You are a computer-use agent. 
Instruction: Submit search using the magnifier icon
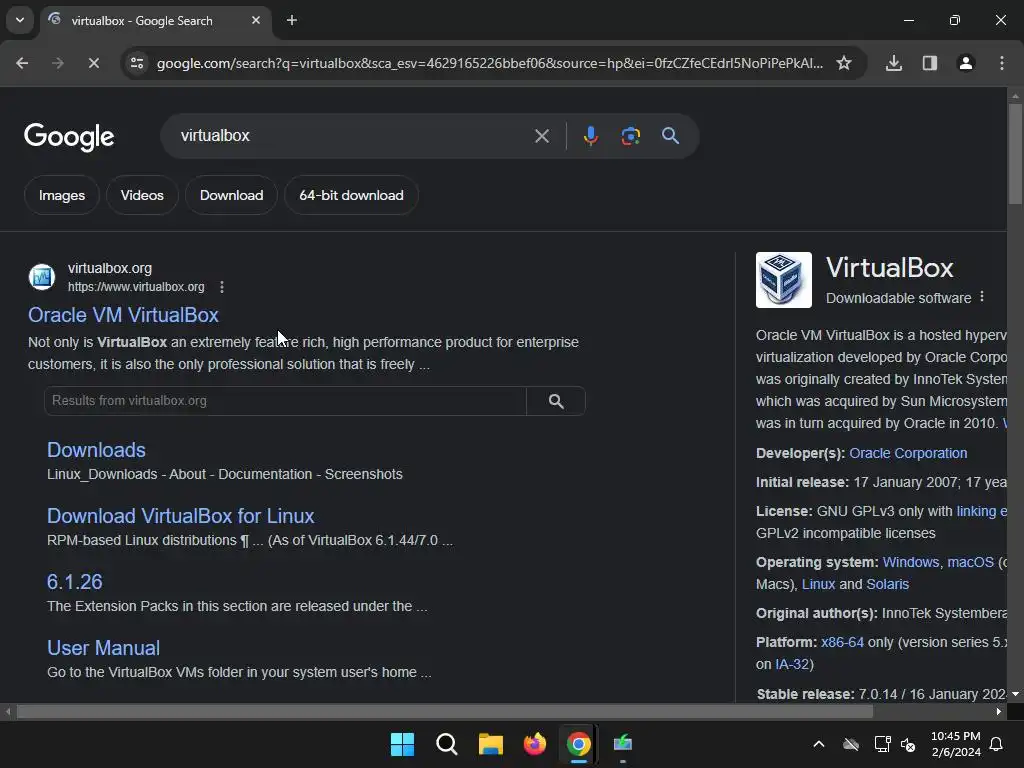pyautogui.click(x=671, y=136)
